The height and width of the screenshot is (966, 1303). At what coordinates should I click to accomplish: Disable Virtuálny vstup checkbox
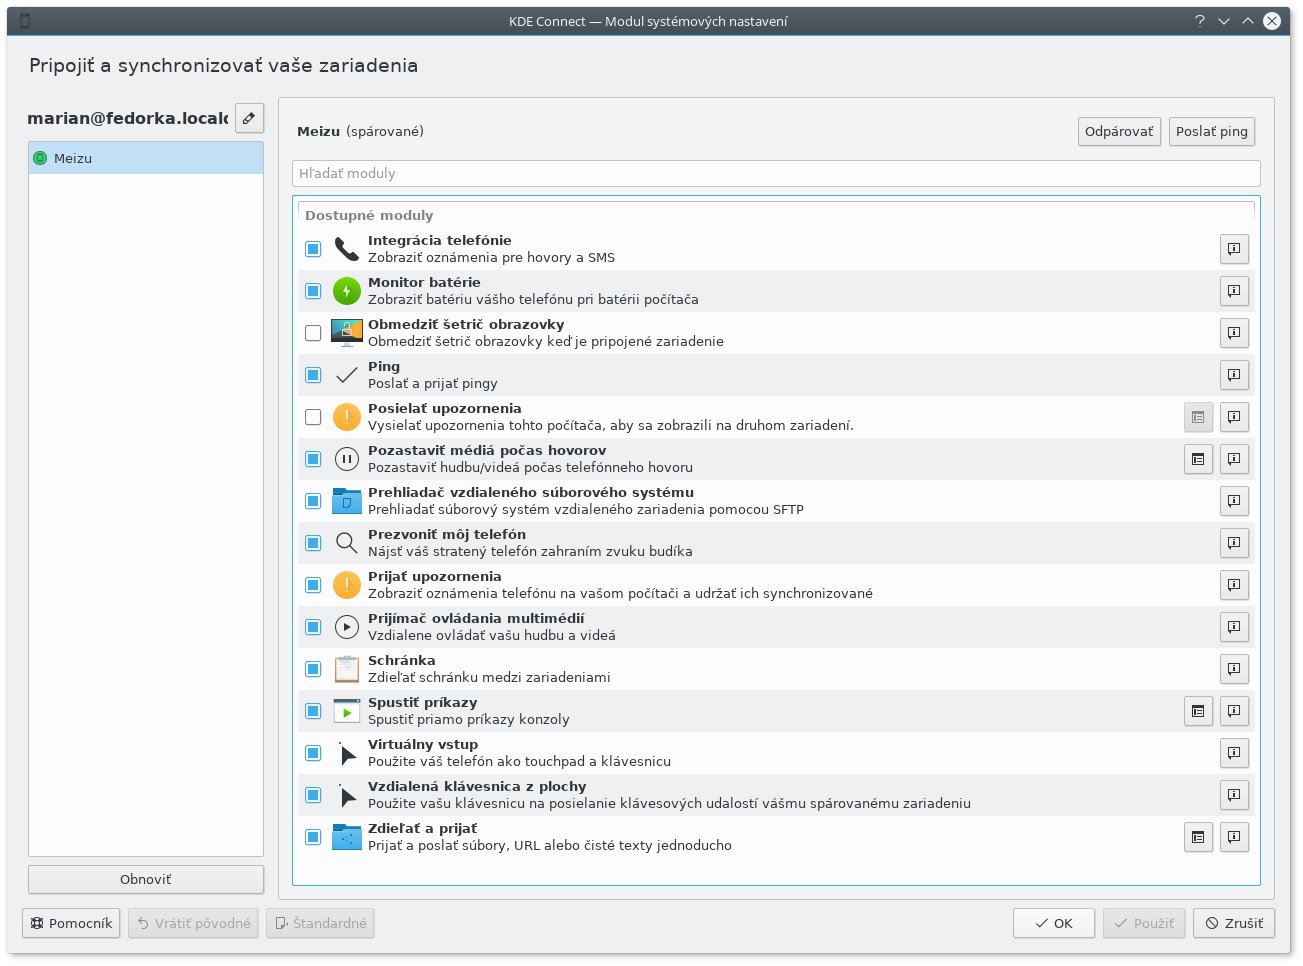click(x=313, y=753)
